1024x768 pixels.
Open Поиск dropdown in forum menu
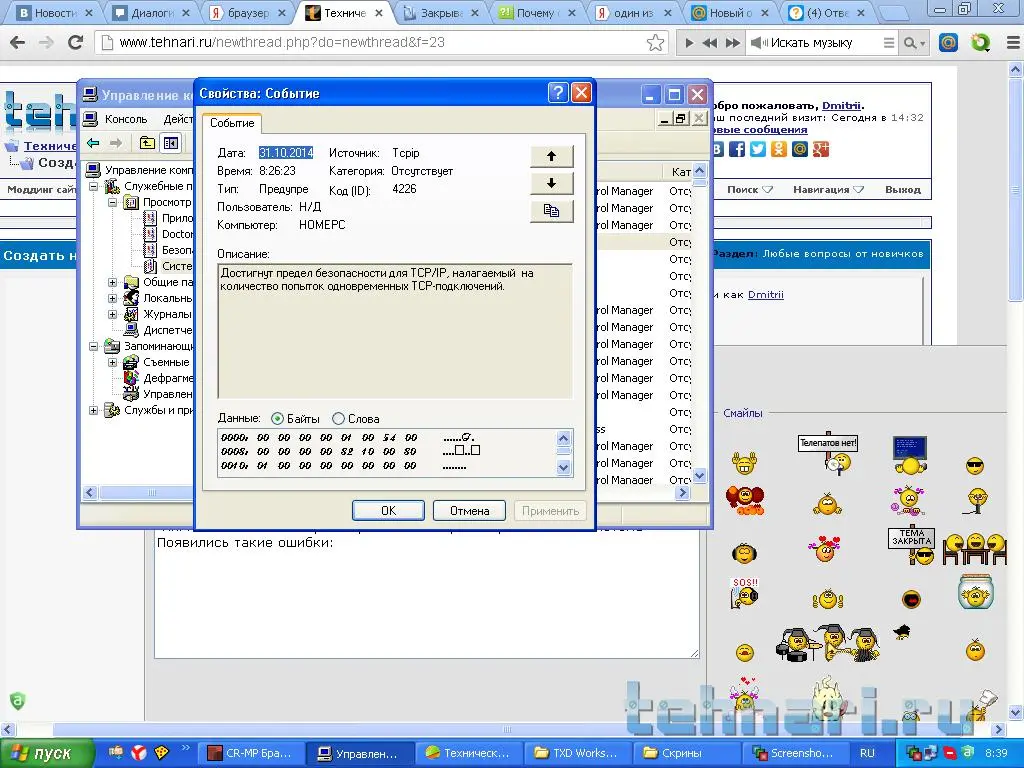pyautogui.click(x=750, y=189)
